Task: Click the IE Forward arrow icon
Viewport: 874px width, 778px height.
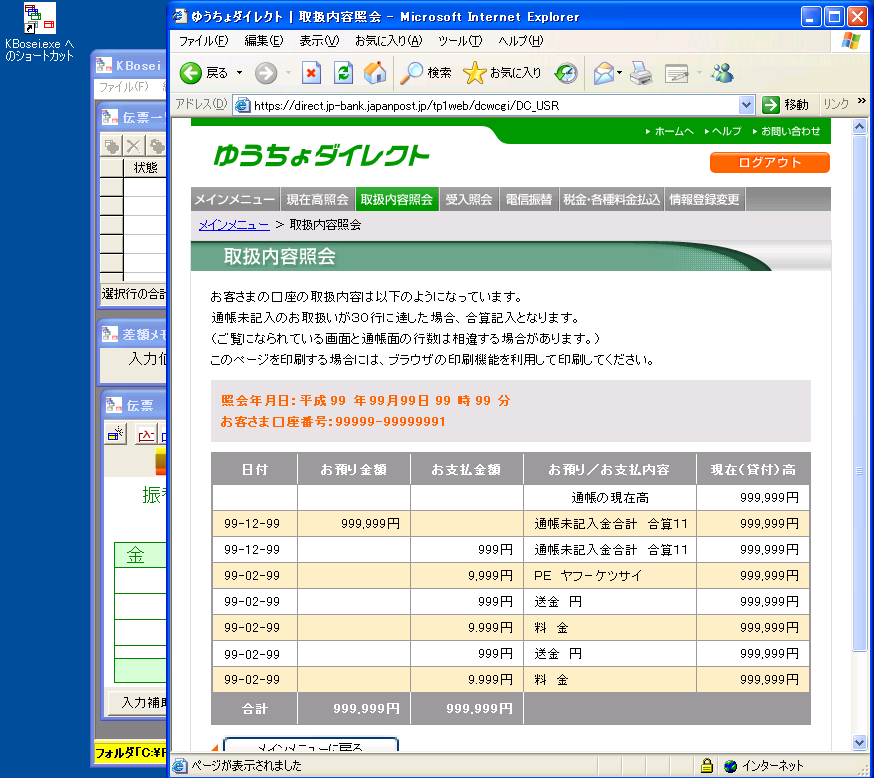Action: (266, 73)
